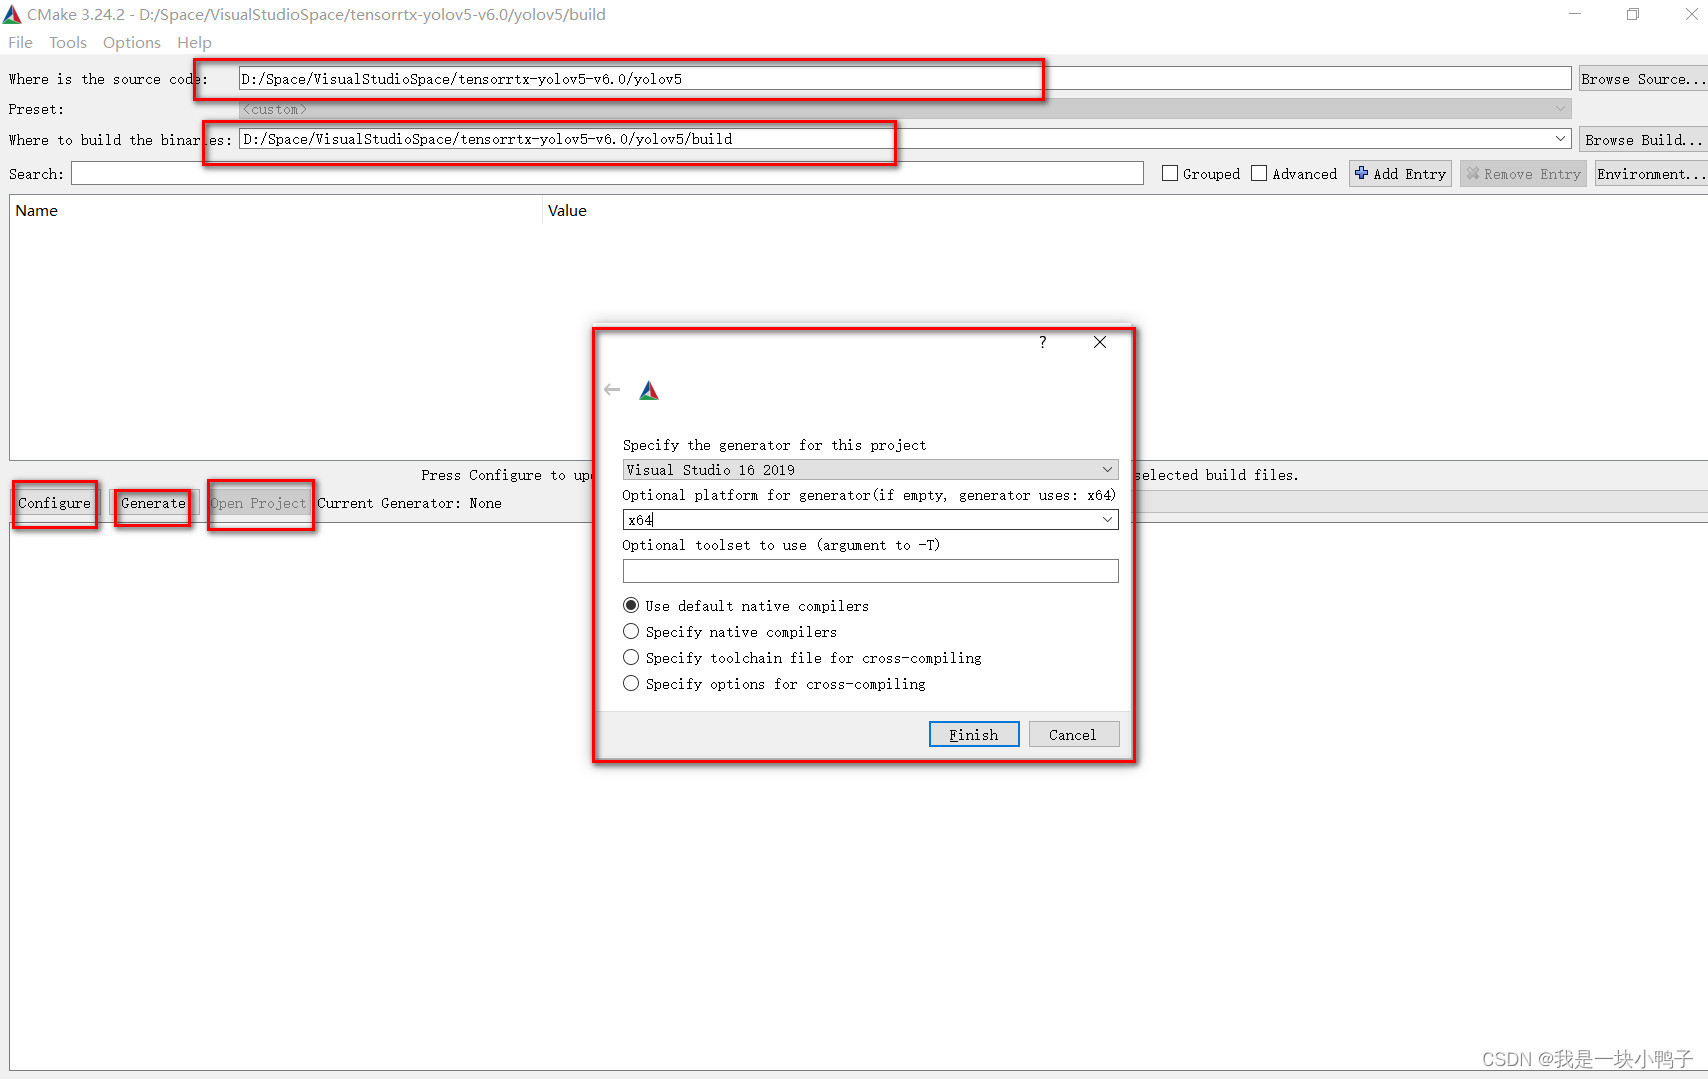
Task: Click the Remove Entry button
Action: (x=1522, y=174)
